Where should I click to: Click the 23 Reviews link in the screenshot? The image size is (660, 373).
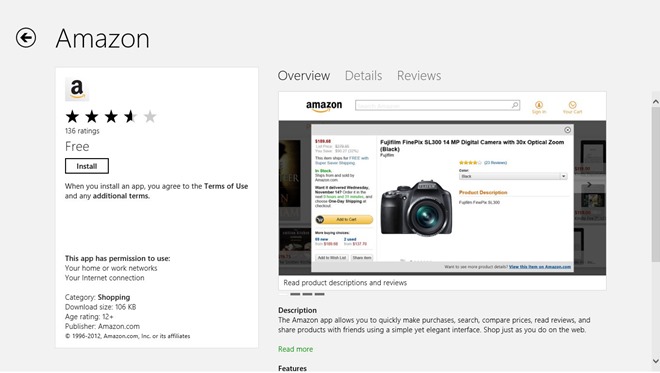pos(495,163)
